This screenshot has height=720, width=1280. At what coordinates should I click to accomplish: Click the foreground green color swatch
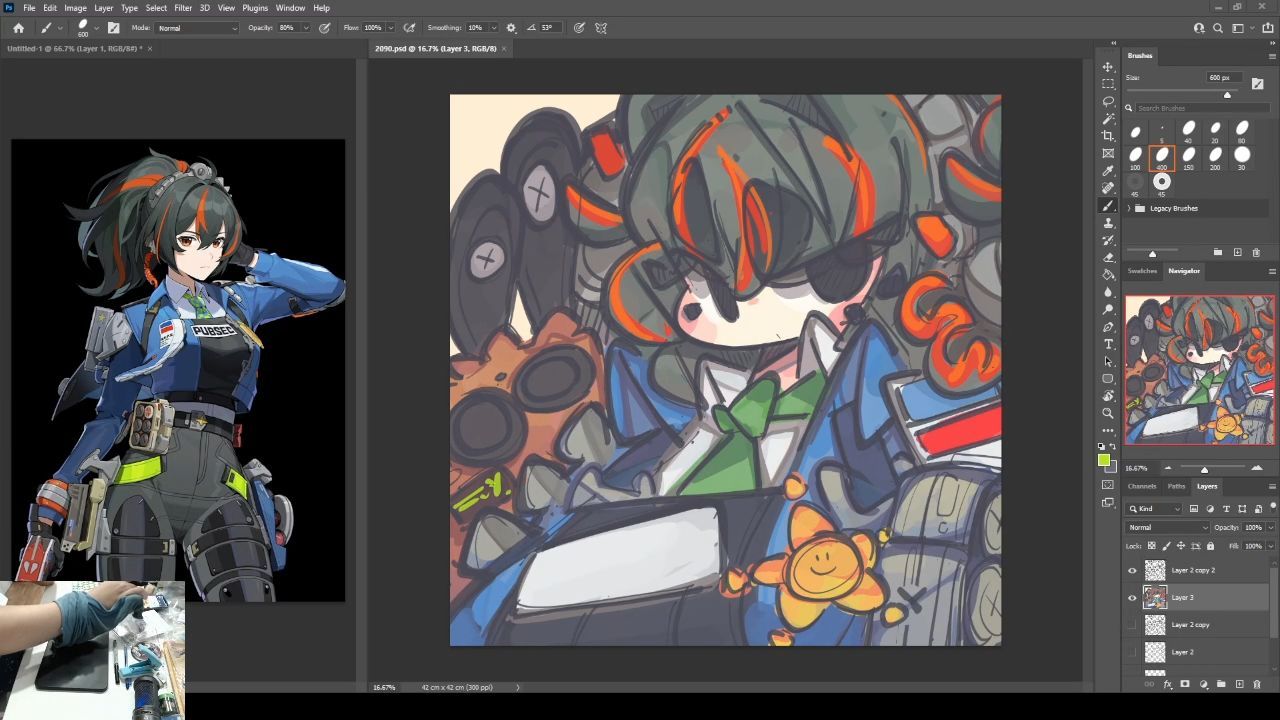pyautogui.click(x=1104, y=461)
